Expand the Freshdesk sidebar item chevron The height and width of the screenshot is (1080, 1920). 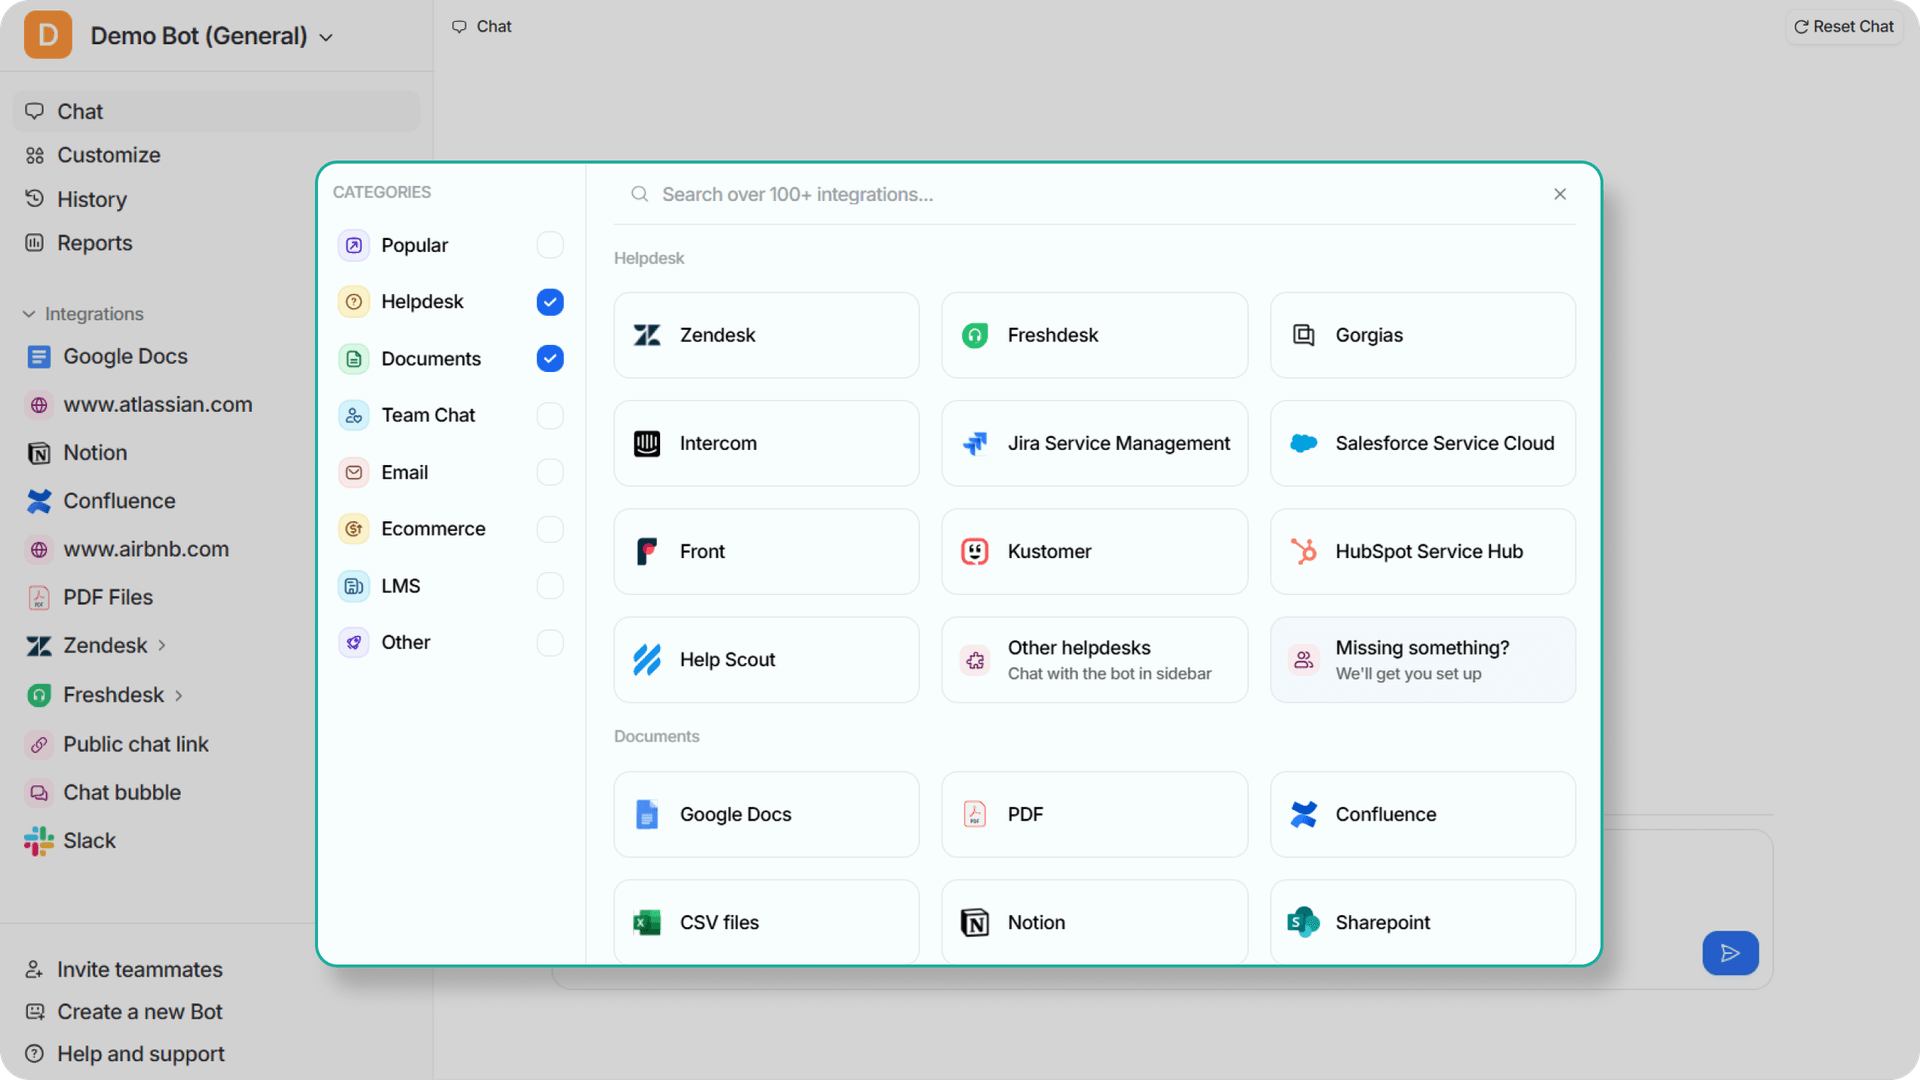pyautogui.click(x=178, y=695)
